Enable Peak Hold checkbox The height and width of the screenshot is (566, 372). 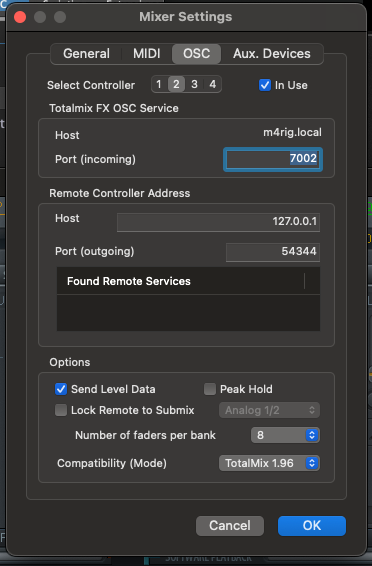(210, 389)
